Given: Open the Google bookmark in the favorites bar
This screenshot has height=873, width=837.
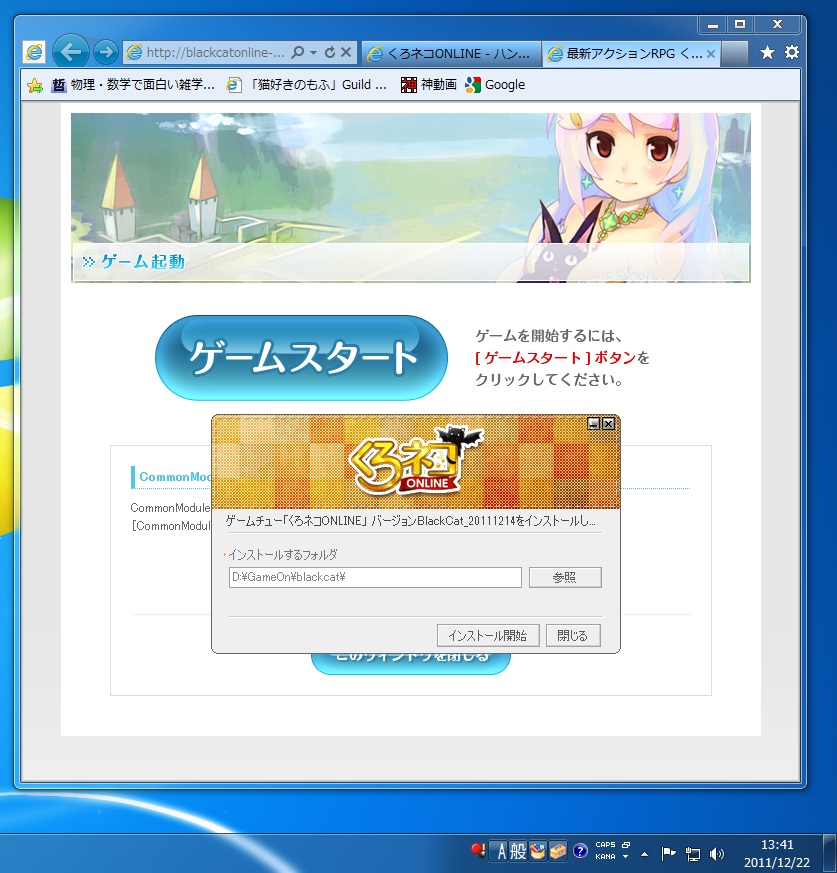Looking at the screenshot, I should (495, 85).
